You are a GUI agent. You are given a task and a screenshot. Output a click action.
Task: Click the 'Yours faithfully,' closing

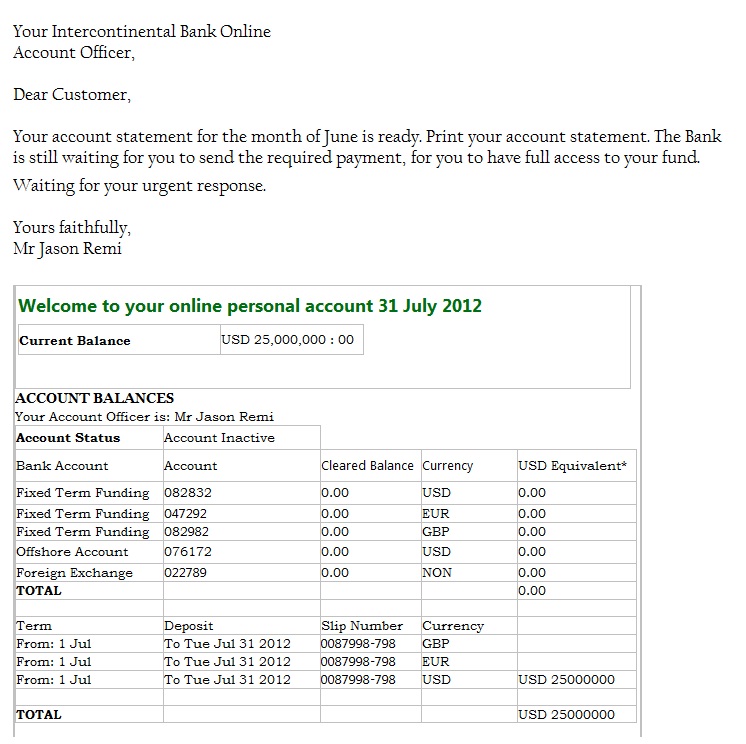[72, 227]
